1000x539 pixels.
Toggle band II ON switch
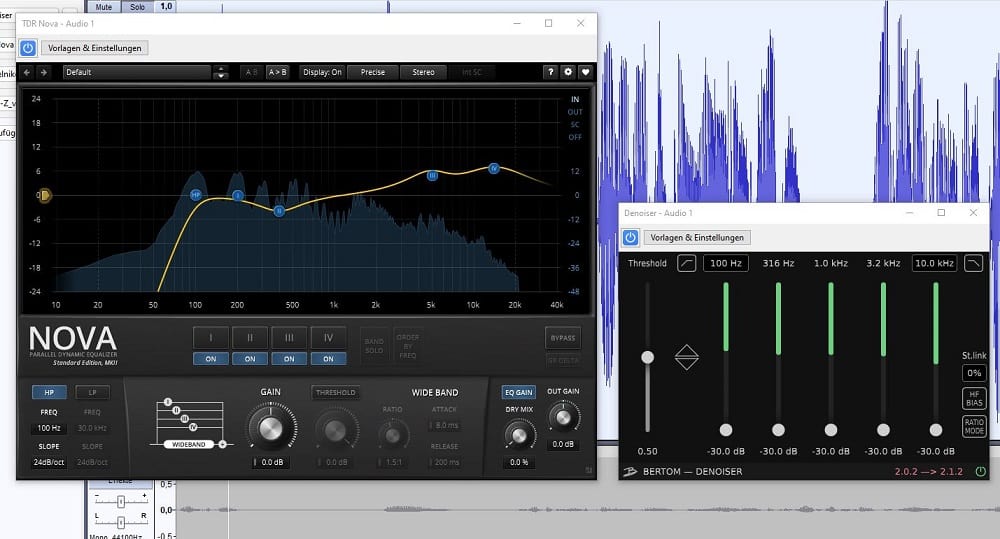(x=250, y=359)
